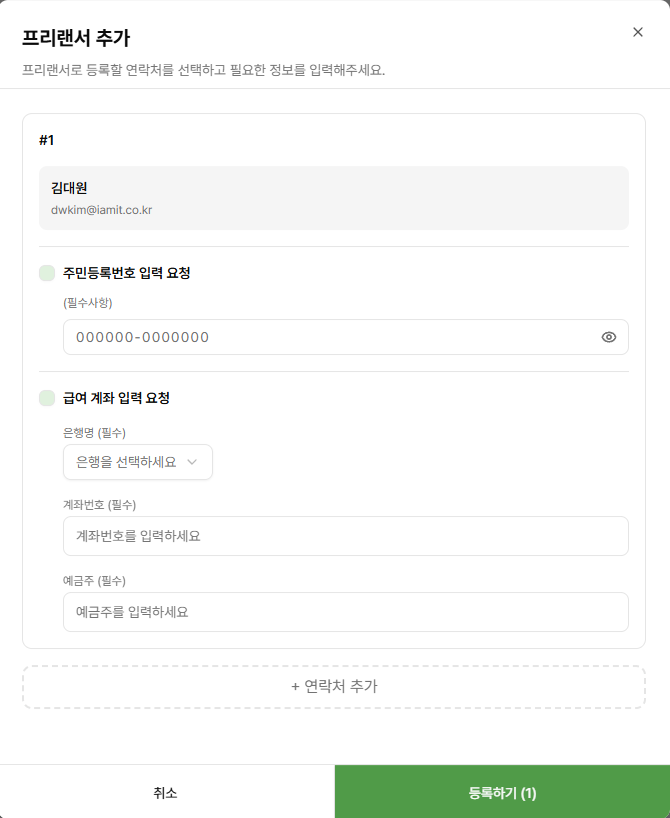Click the 계좌번호 (필수) field label
The height and width of the screenshot is (818, 670).
pos(100,505)
